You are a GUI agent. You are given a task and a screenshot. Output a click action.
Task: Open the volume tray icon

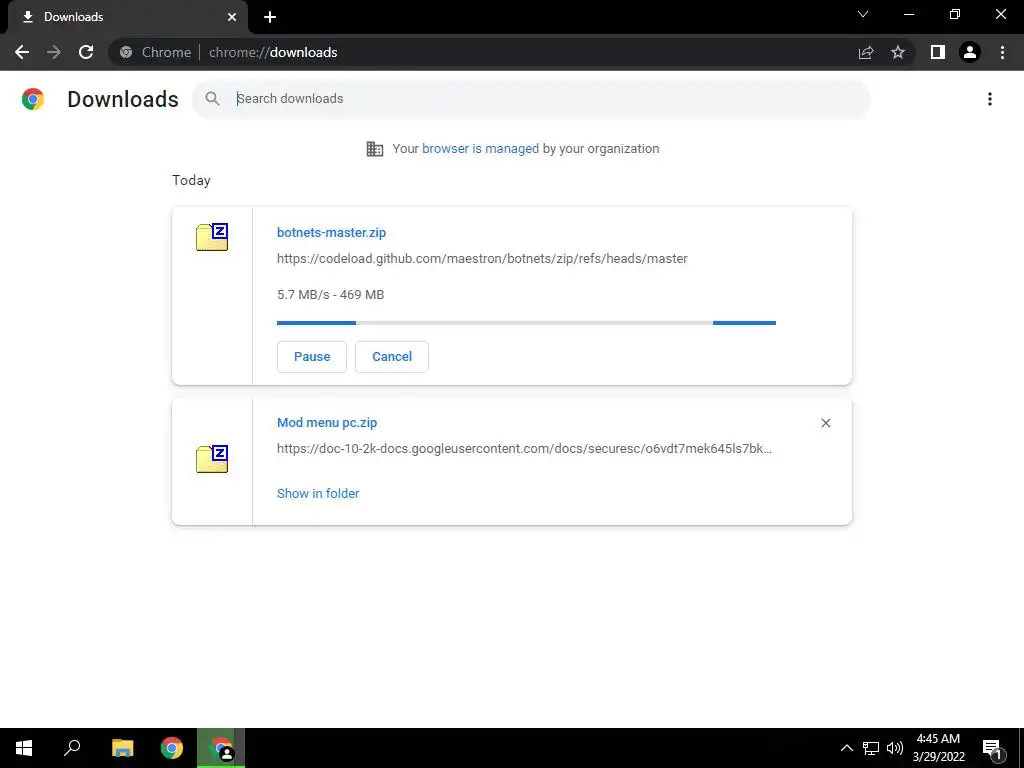tap(895, 748)
